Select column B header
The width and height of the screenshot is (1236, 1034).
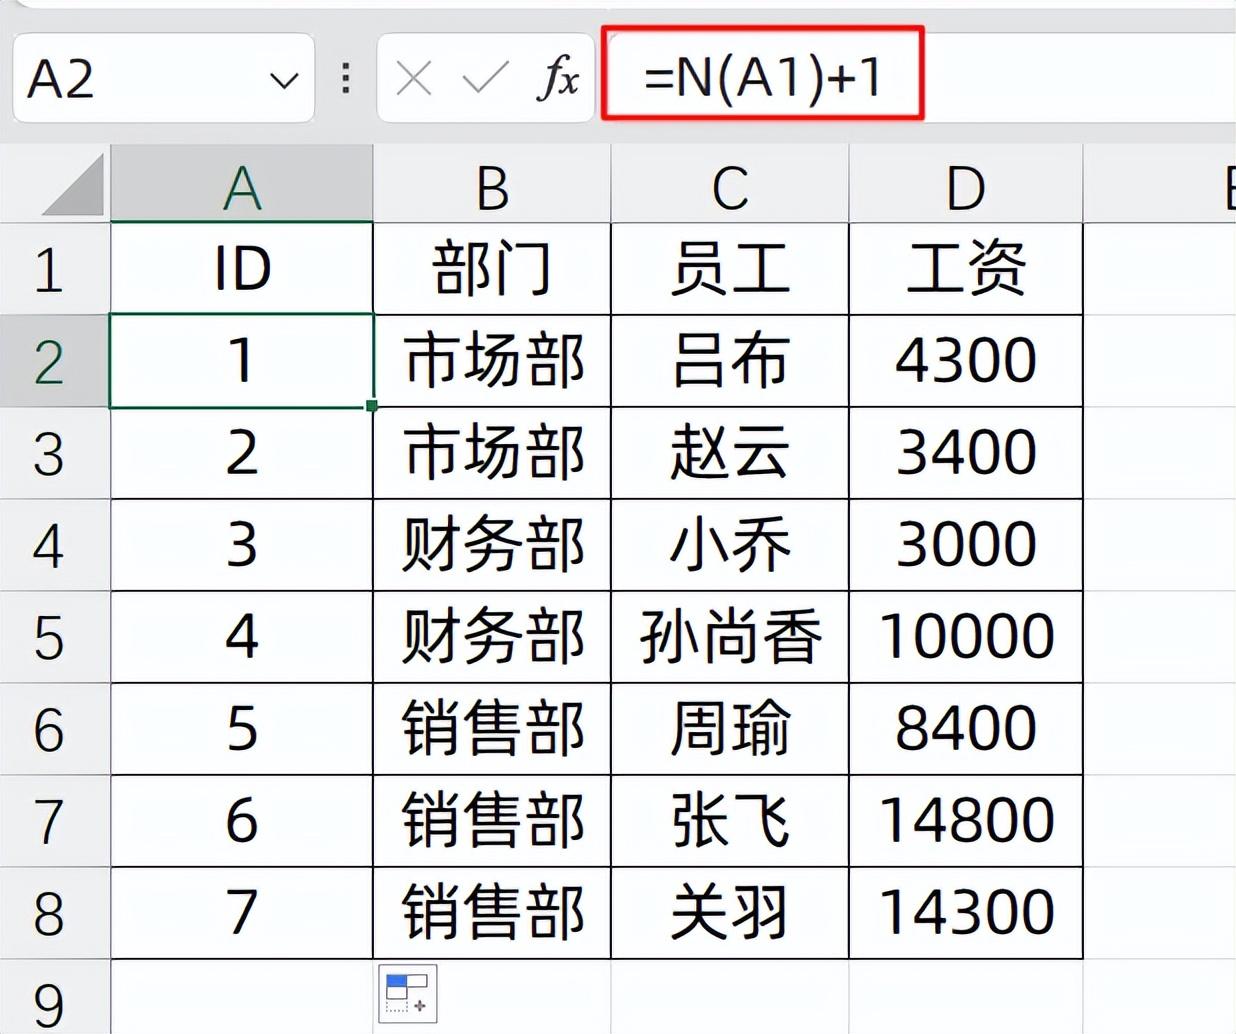coord(492,184)
